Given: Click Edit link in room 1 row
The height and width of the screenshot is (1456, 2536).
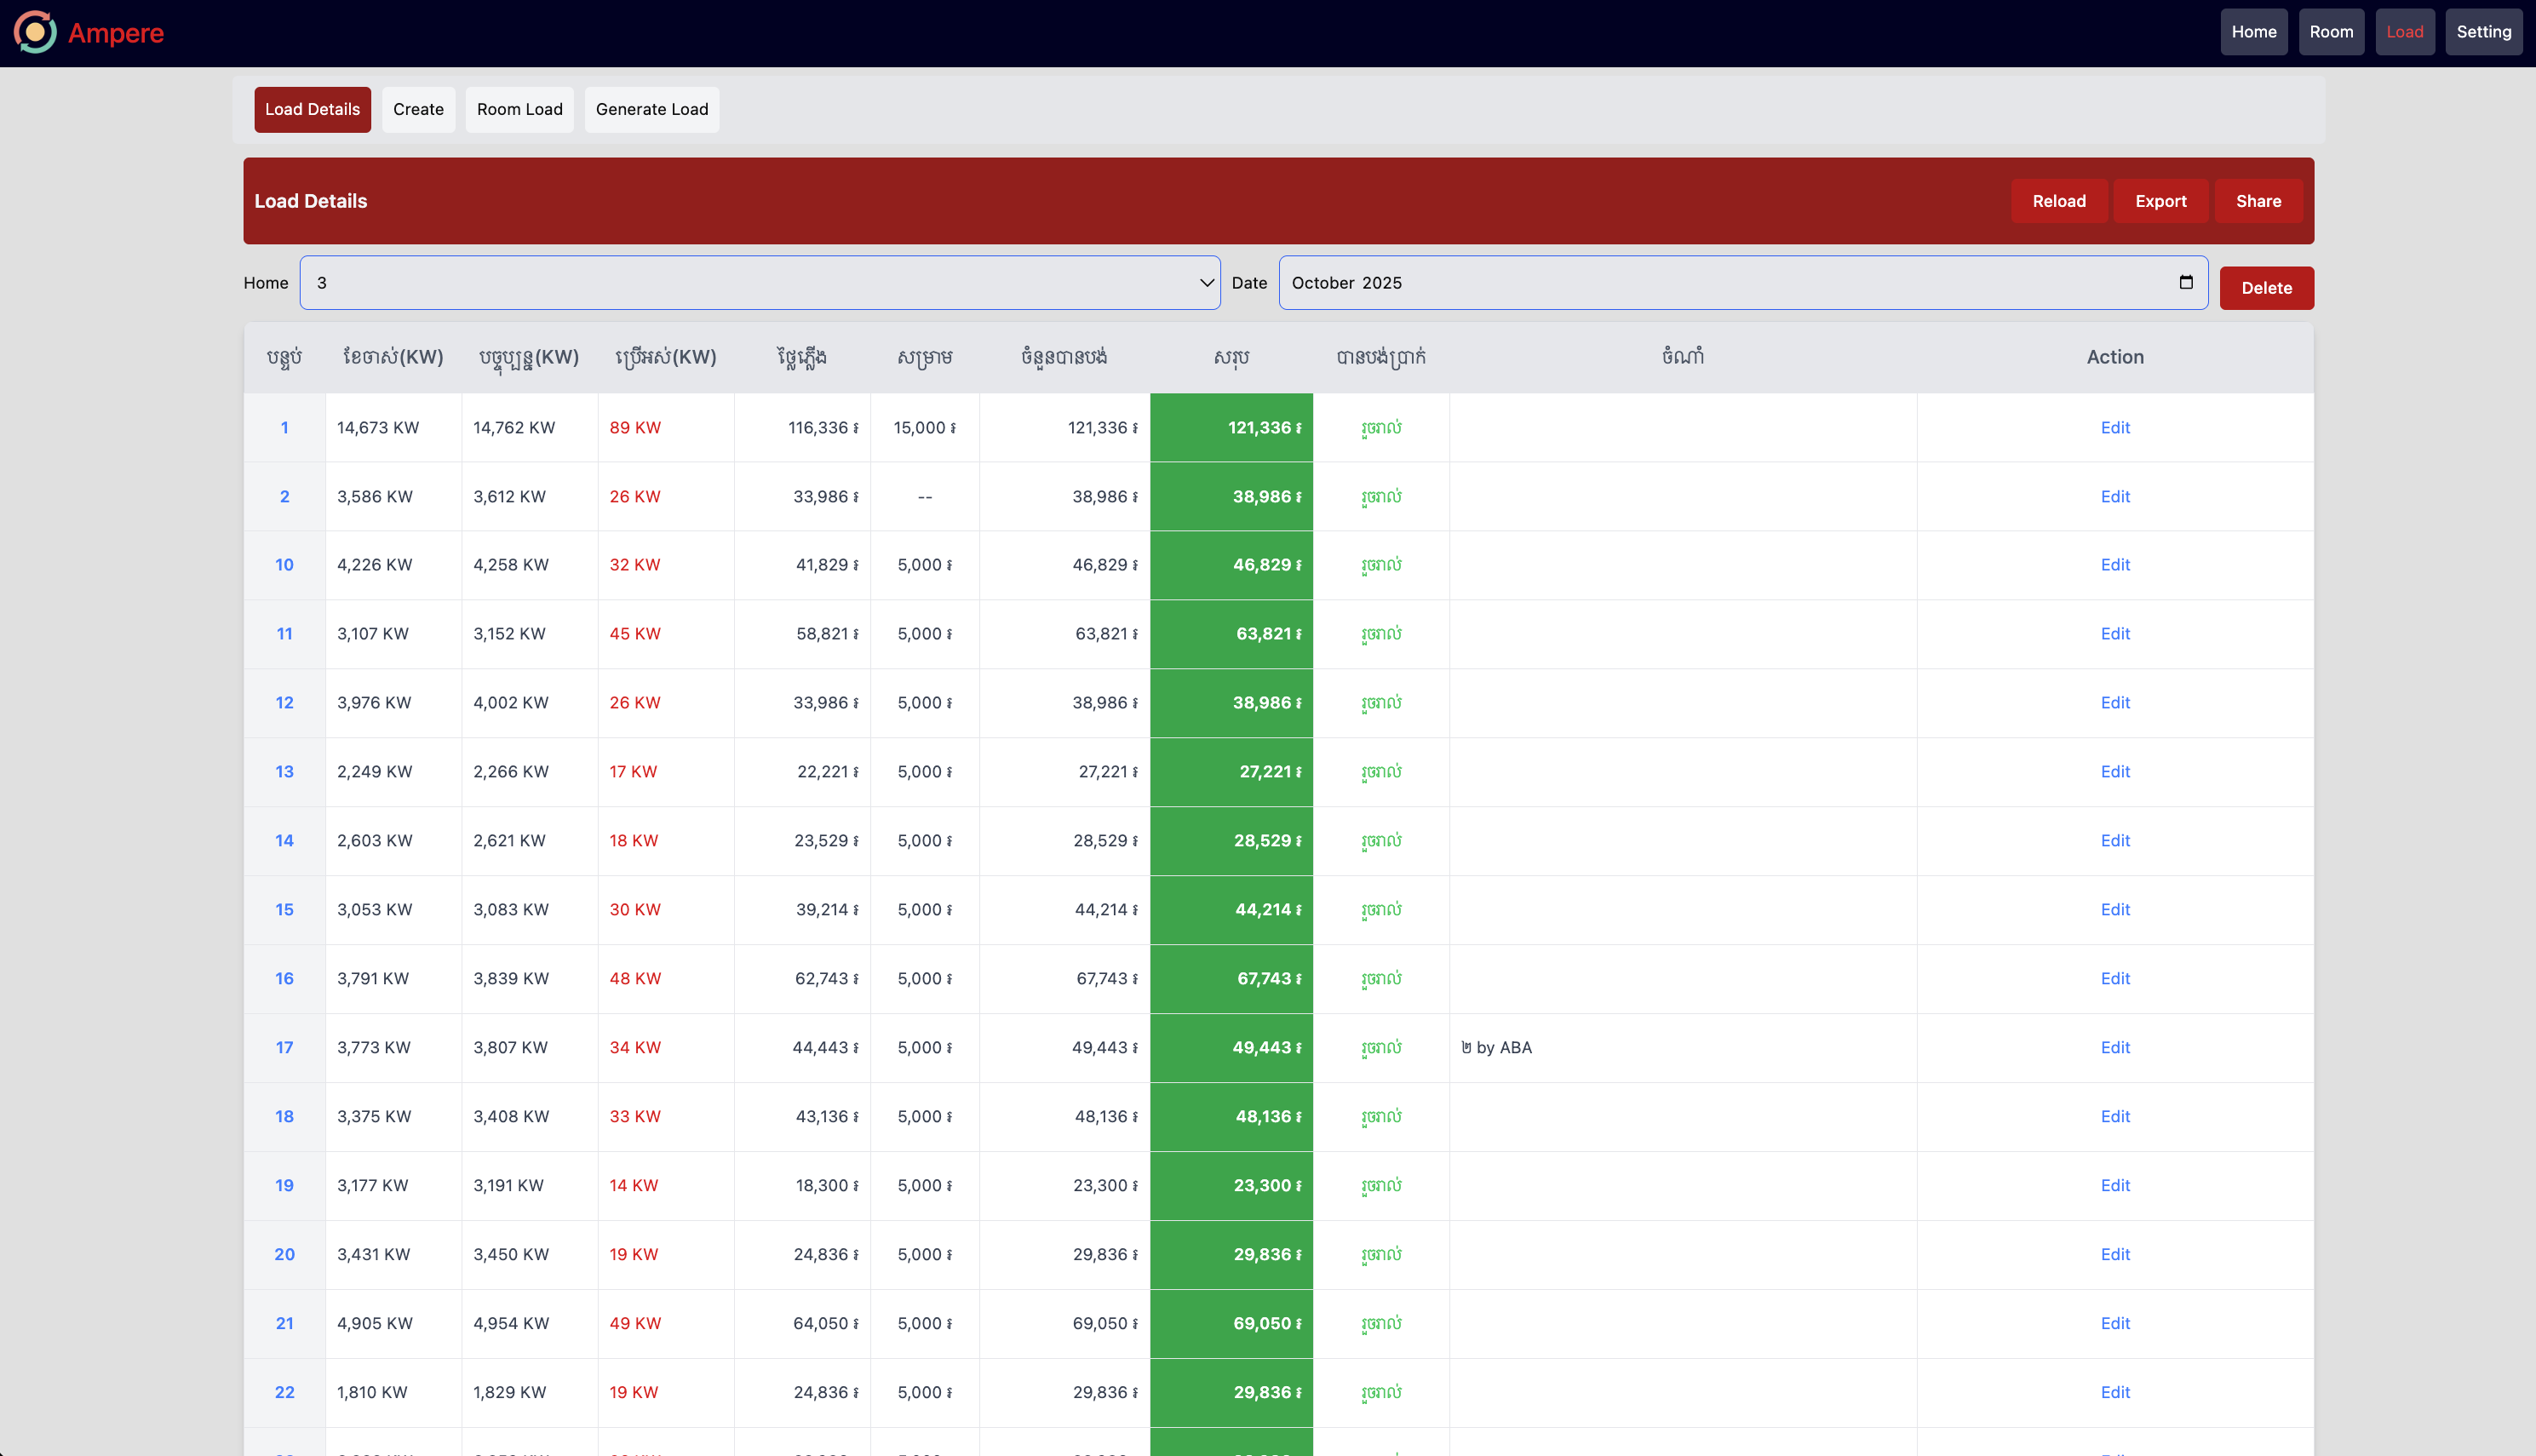Looking at the screenshot, I should pyautogui.click(x=2114, y=427).
